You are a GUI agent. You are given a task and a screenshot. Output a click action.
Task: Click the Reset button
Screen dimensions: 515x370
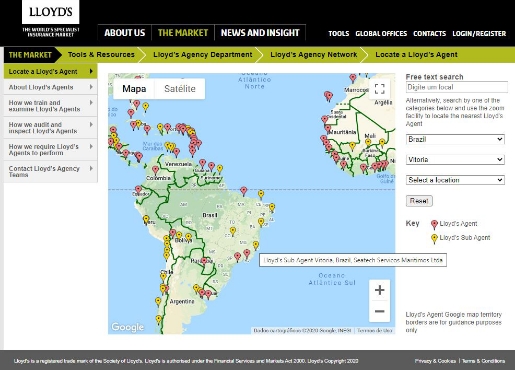coord(419,201)
